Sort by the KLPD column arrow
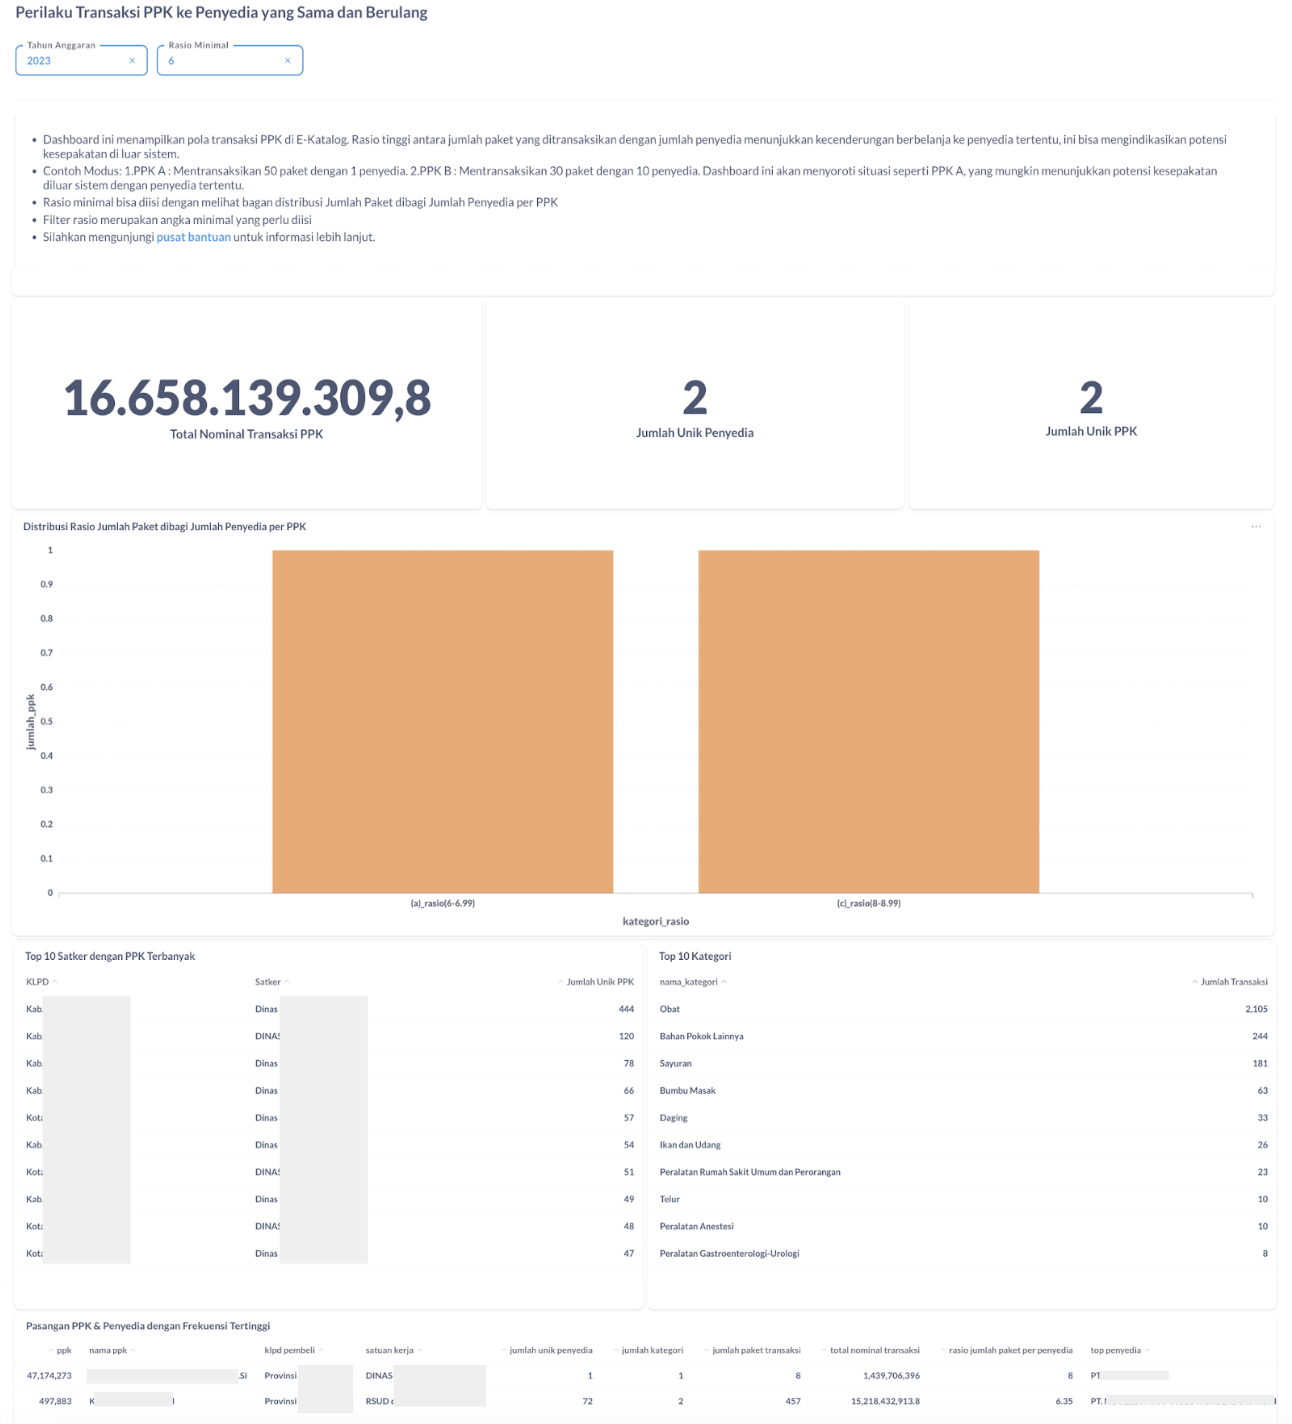The image size is (1292, 1424). coord(55,982)
